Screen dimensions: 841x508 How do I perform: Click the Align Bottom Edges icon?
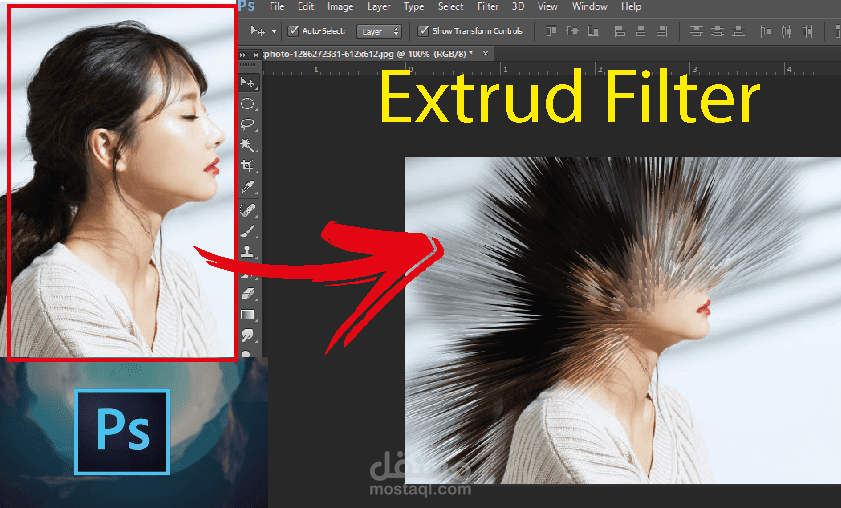[593, 31]
